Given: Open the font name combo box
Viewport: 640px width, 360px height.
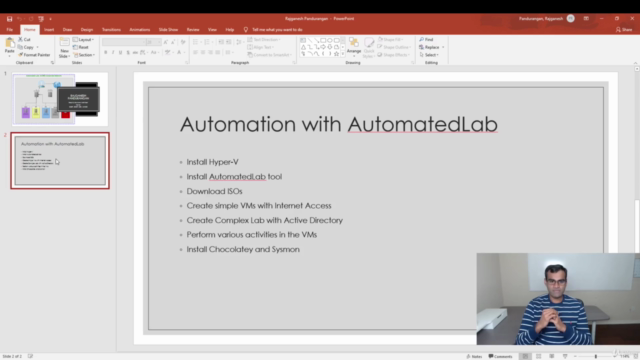Looking at the screenshot, I should click(x=124, y=42).
